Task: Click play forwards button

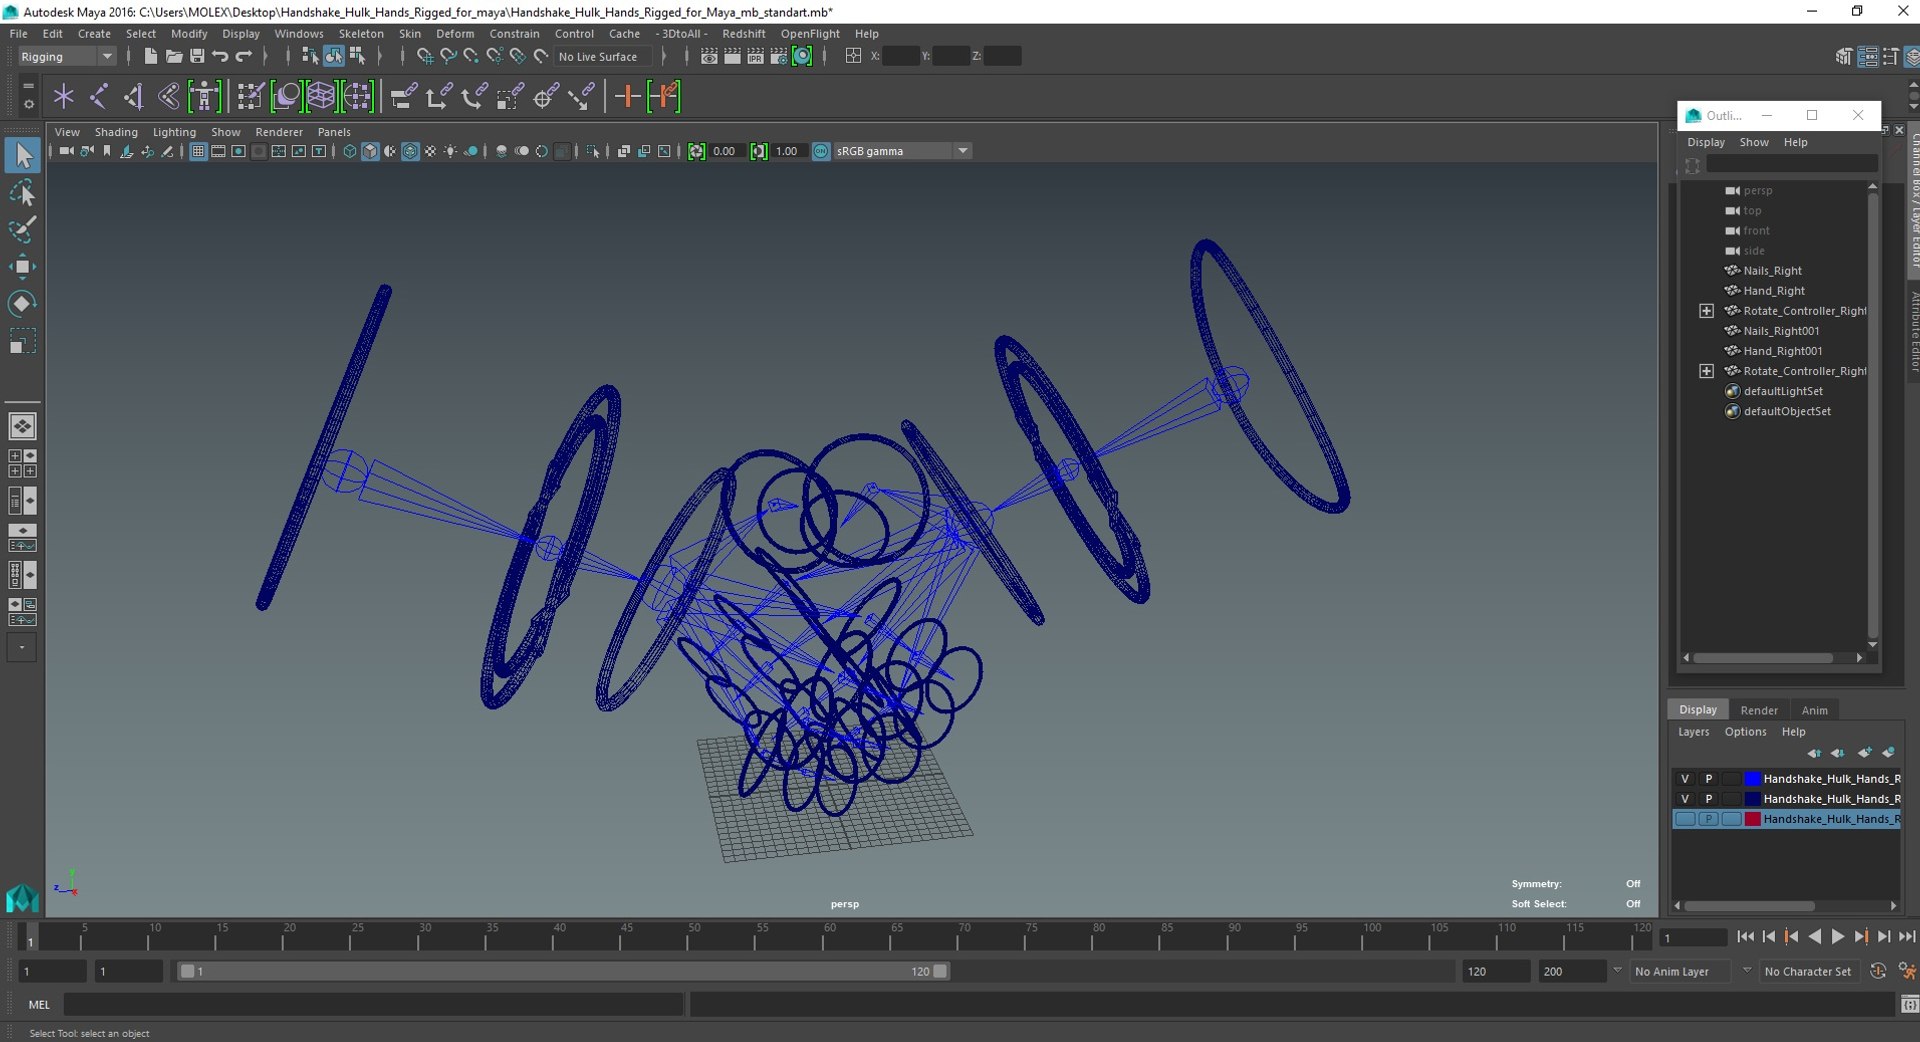Action: click(1838, 937)
